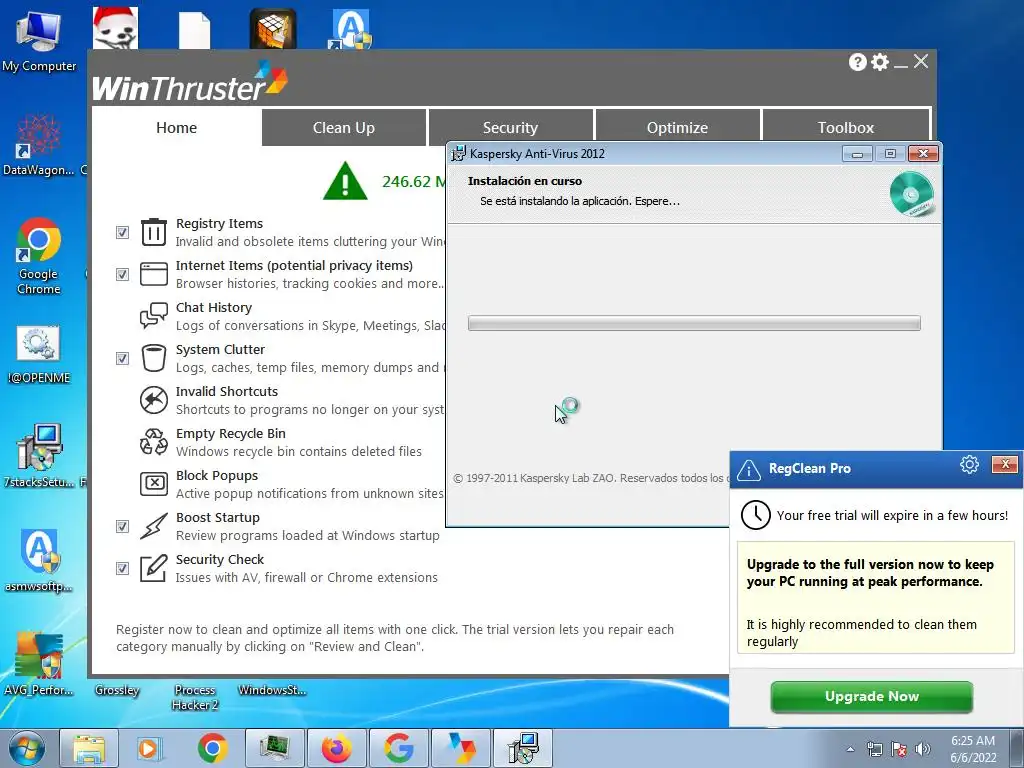This screenshot has height=768, width=1024.
Task: Click Google icon in taskbar
Action: [398, 748]
